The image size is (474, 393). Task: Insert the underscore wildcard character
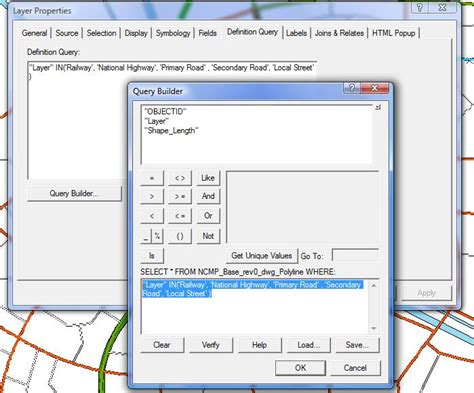pos(146,236)
